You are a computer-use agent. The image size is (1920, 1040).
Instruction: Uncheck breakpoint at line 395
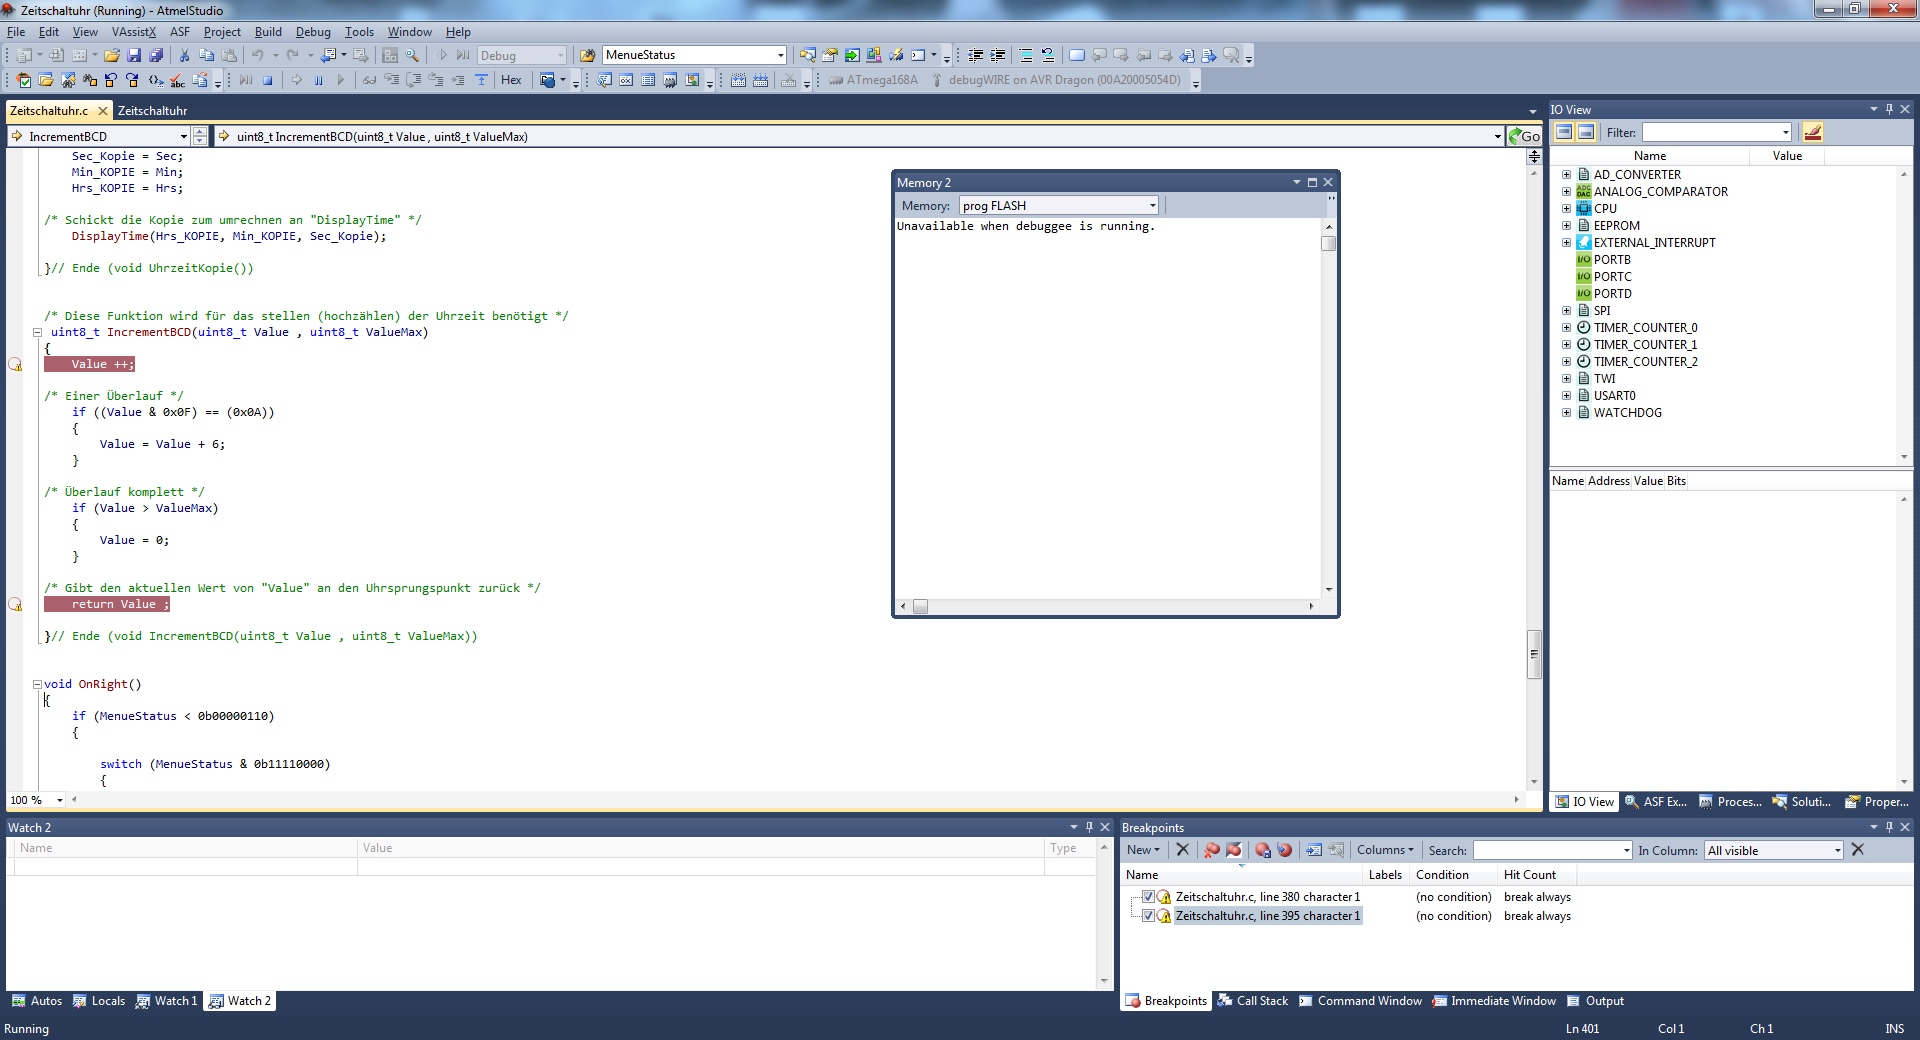point(1148,916)
